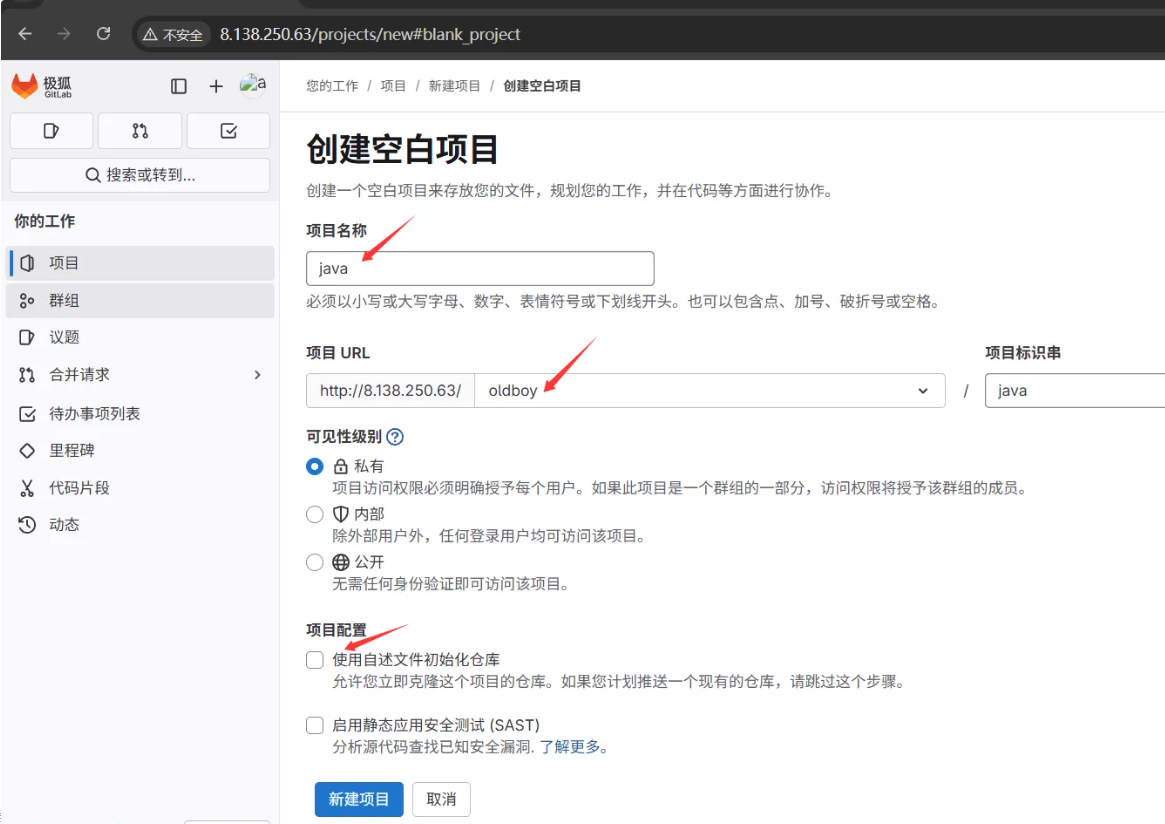Select the 内部 visibility radio button
The height and width of the screenshot is (824, 1165).
click(x=315, y=514)
